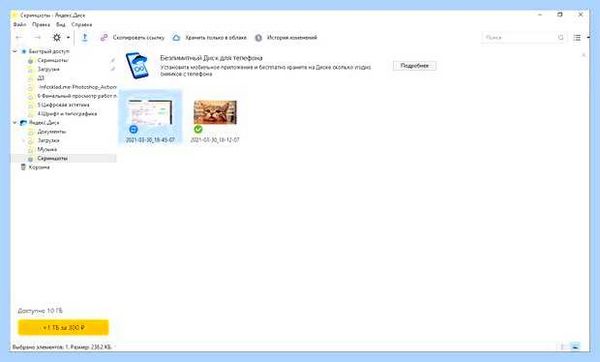This screenshot has height=362, width=600.
Task: Click the yellow +1 ТБ за 300 ₽ button
Action: coord(64,328)
